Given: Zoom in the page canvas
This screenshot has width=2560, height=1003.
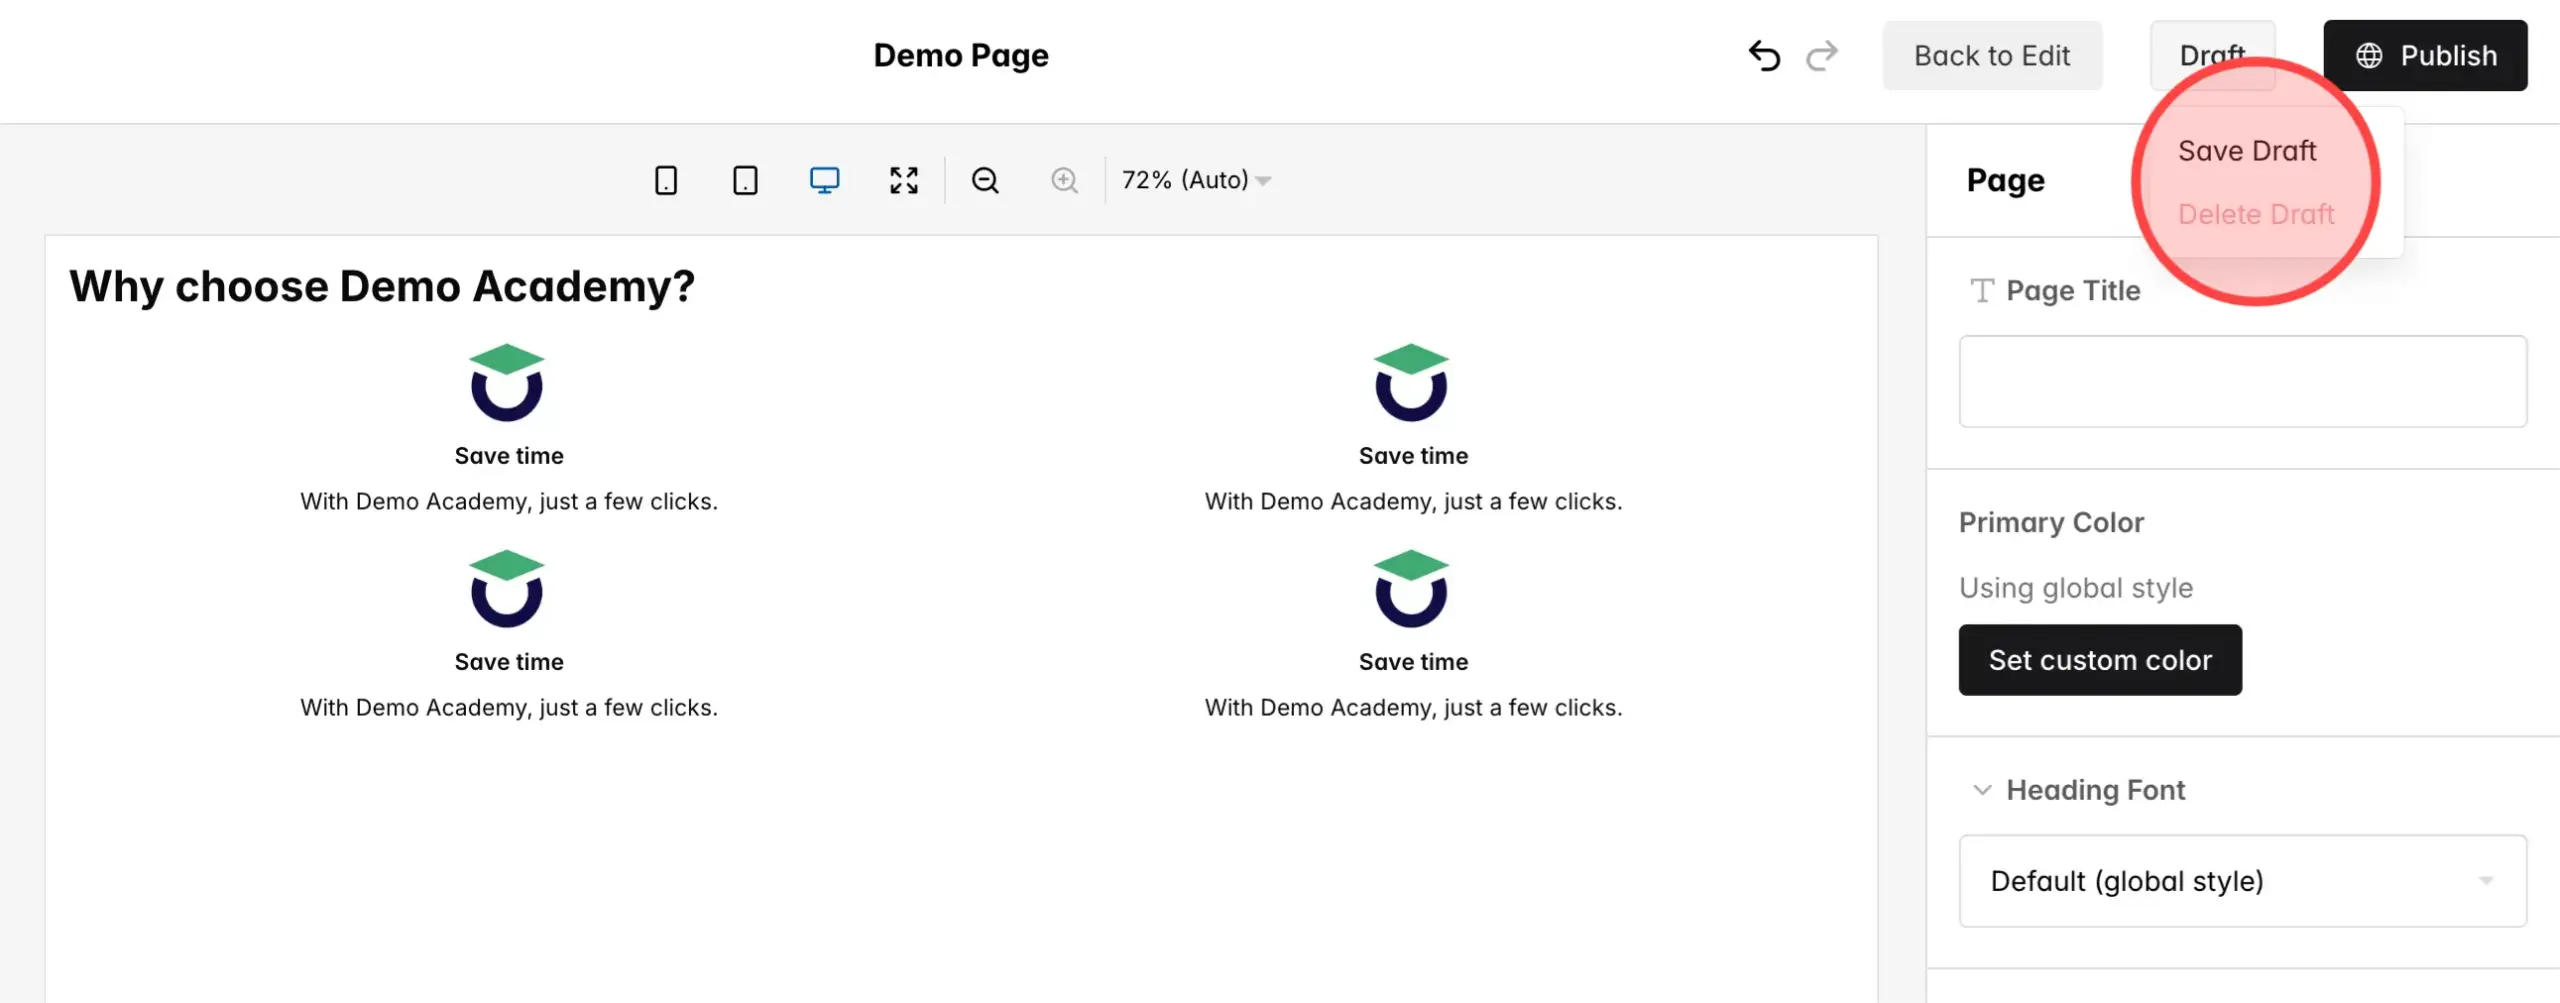Looking at the screenshot, I should (x=1064, y=180).
